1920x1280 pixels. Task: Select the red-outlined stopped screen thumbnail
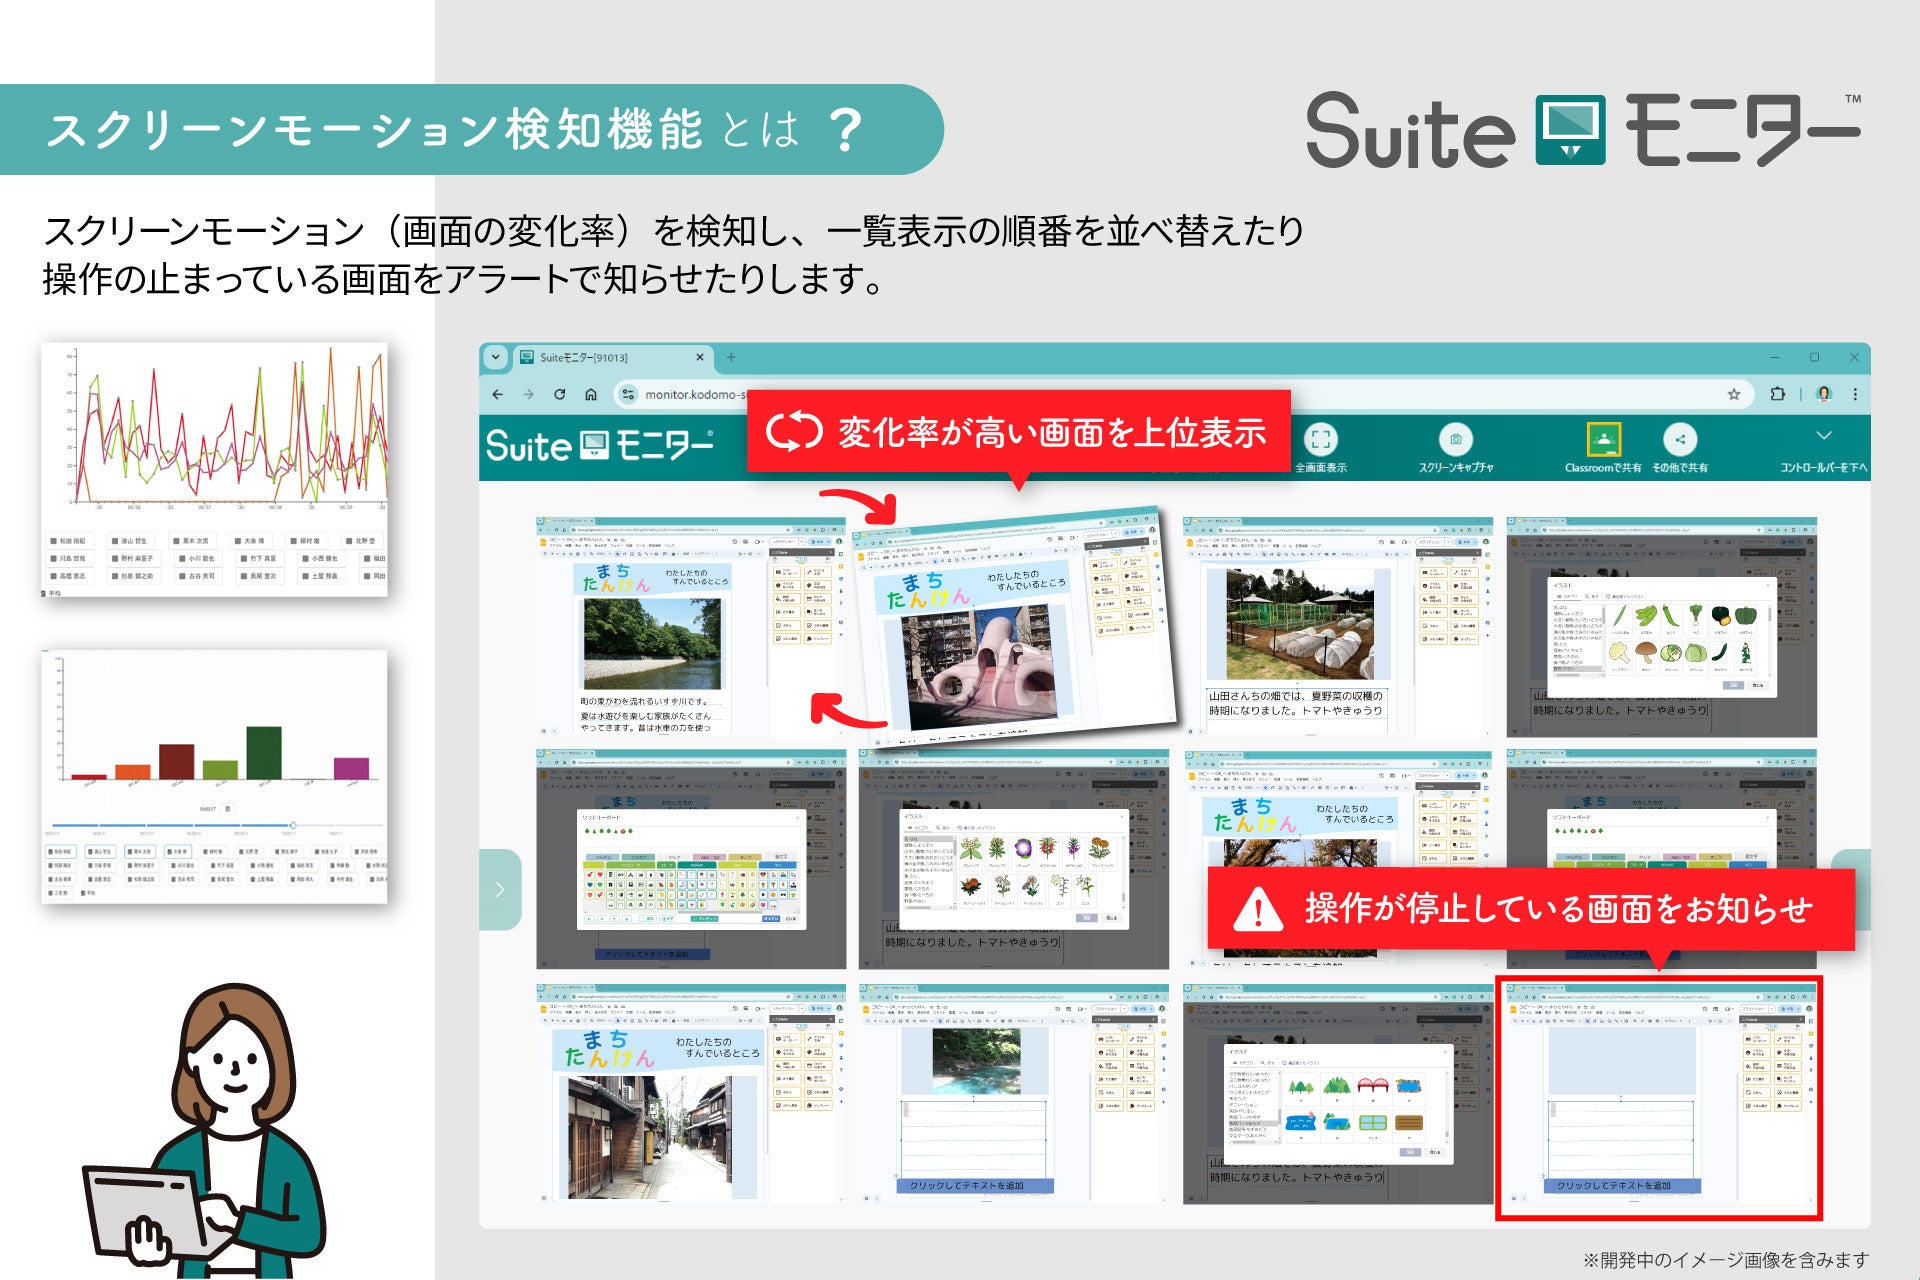(1658, 1098)
